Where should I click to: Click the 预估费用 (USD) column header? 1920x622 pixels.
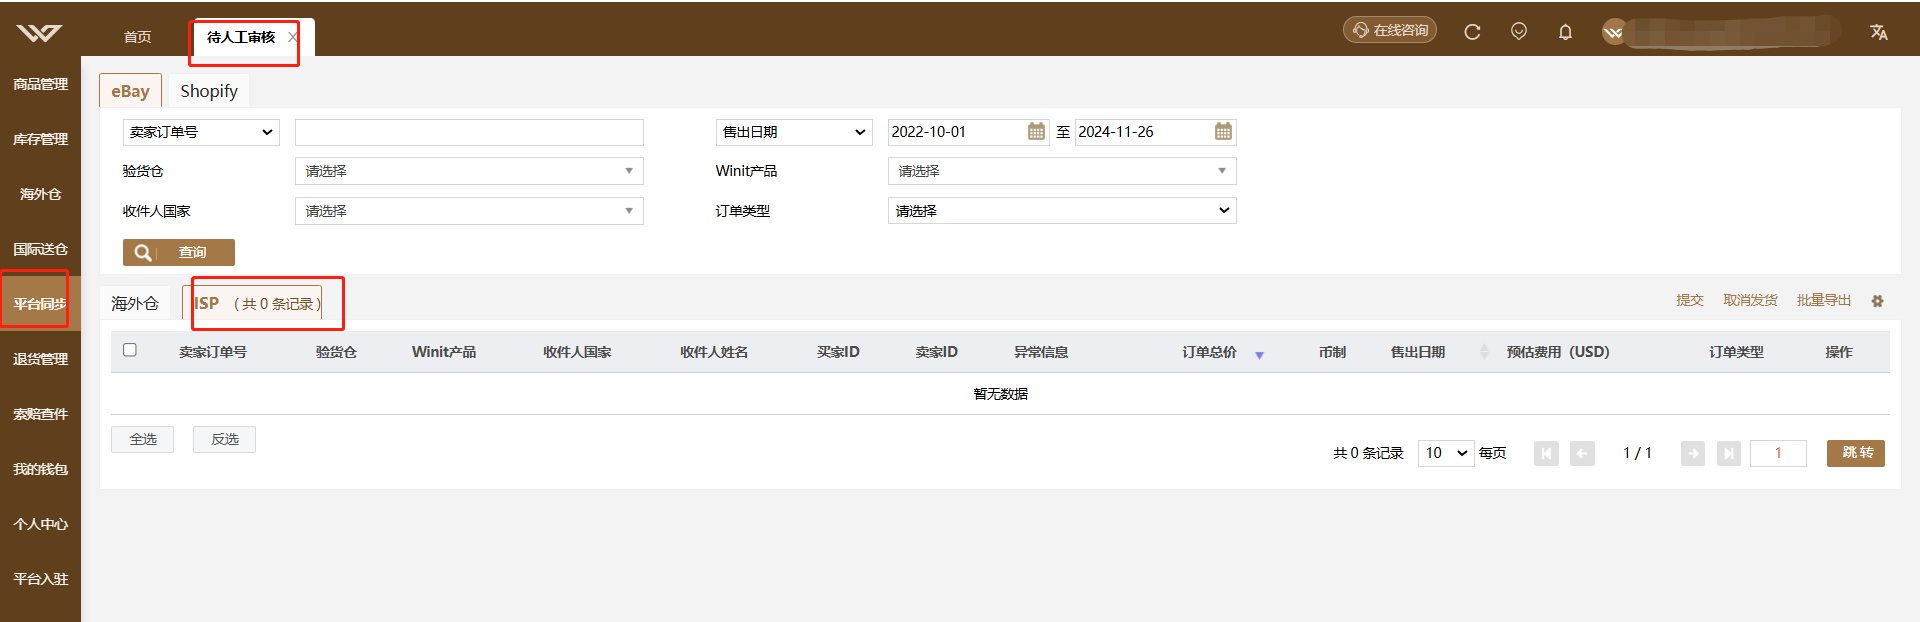click(x=1558, y=352)
